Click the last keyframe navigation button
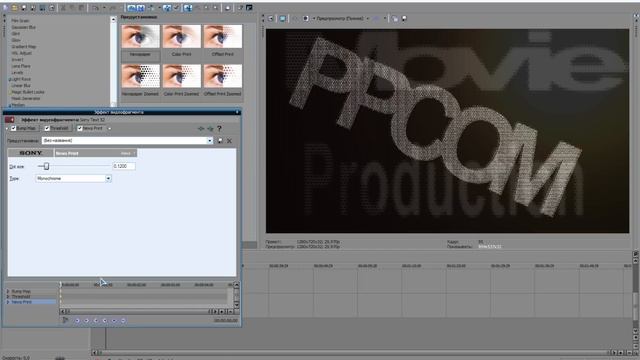Viewport: 640px width, 360px height. (123, 321)
